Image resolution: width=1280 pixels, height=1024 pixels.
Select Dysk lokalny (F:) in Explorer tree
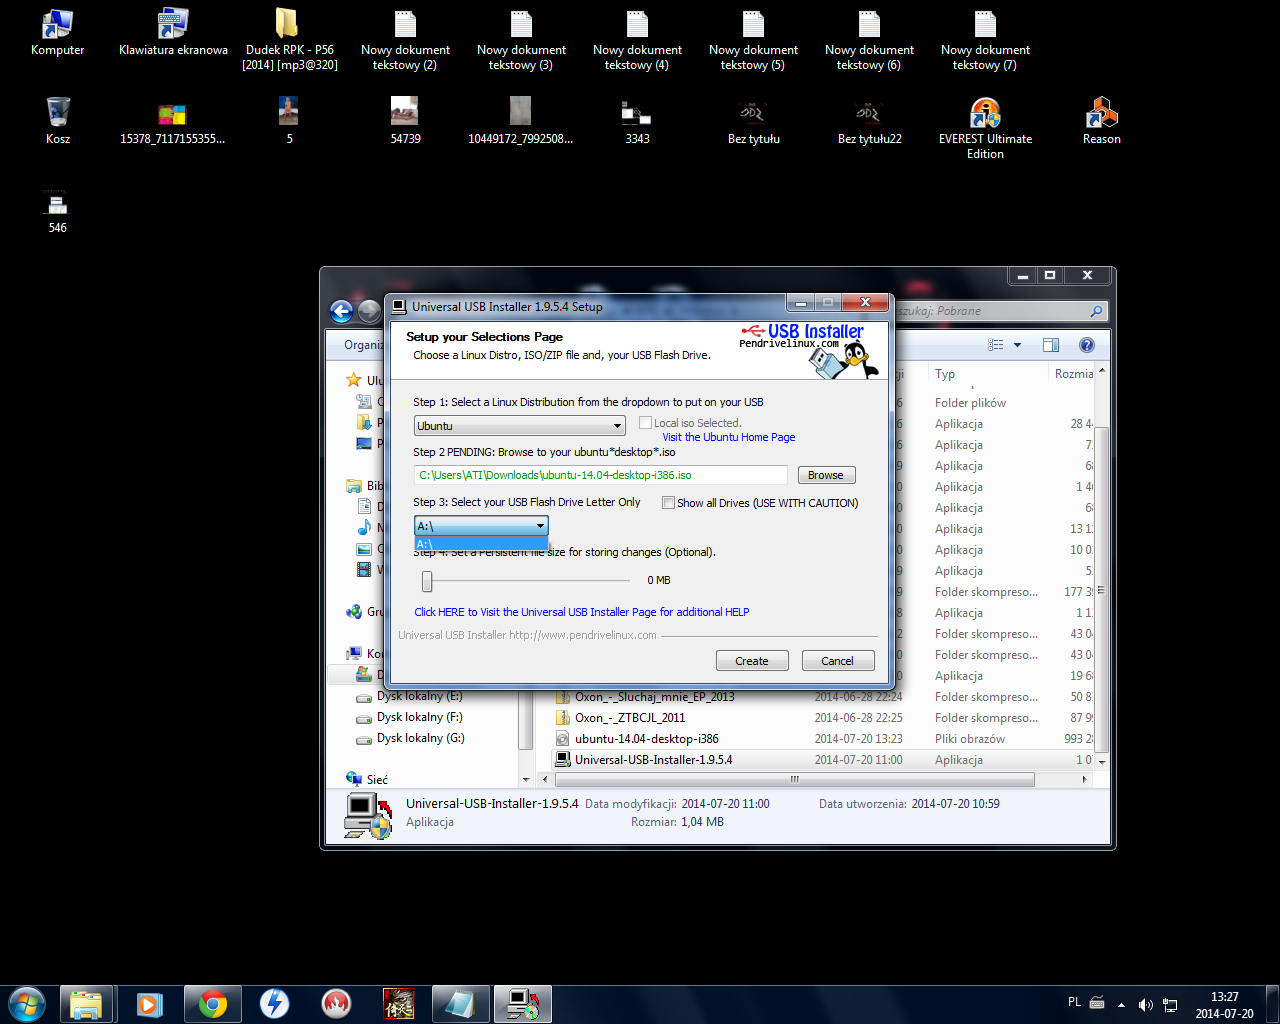pos(410,717)
